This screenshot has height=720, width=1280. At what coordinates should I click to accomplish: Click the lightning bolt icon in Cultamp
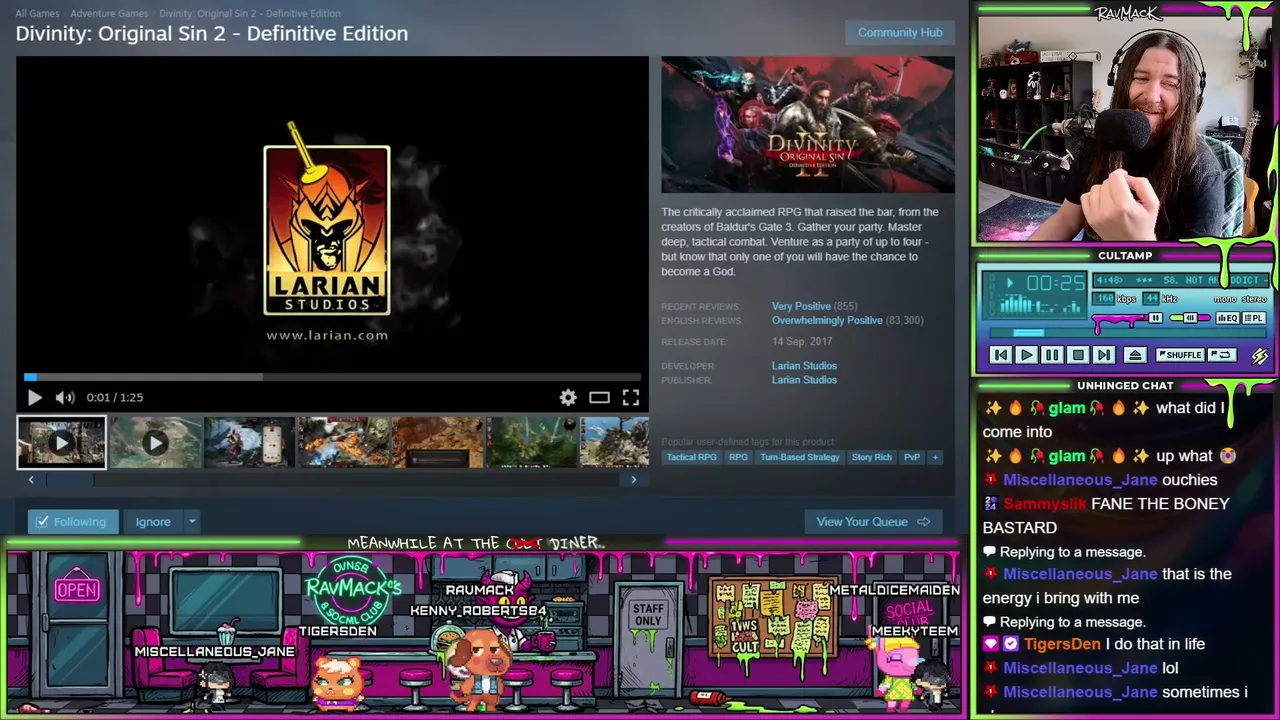(x=1259, y=355)
